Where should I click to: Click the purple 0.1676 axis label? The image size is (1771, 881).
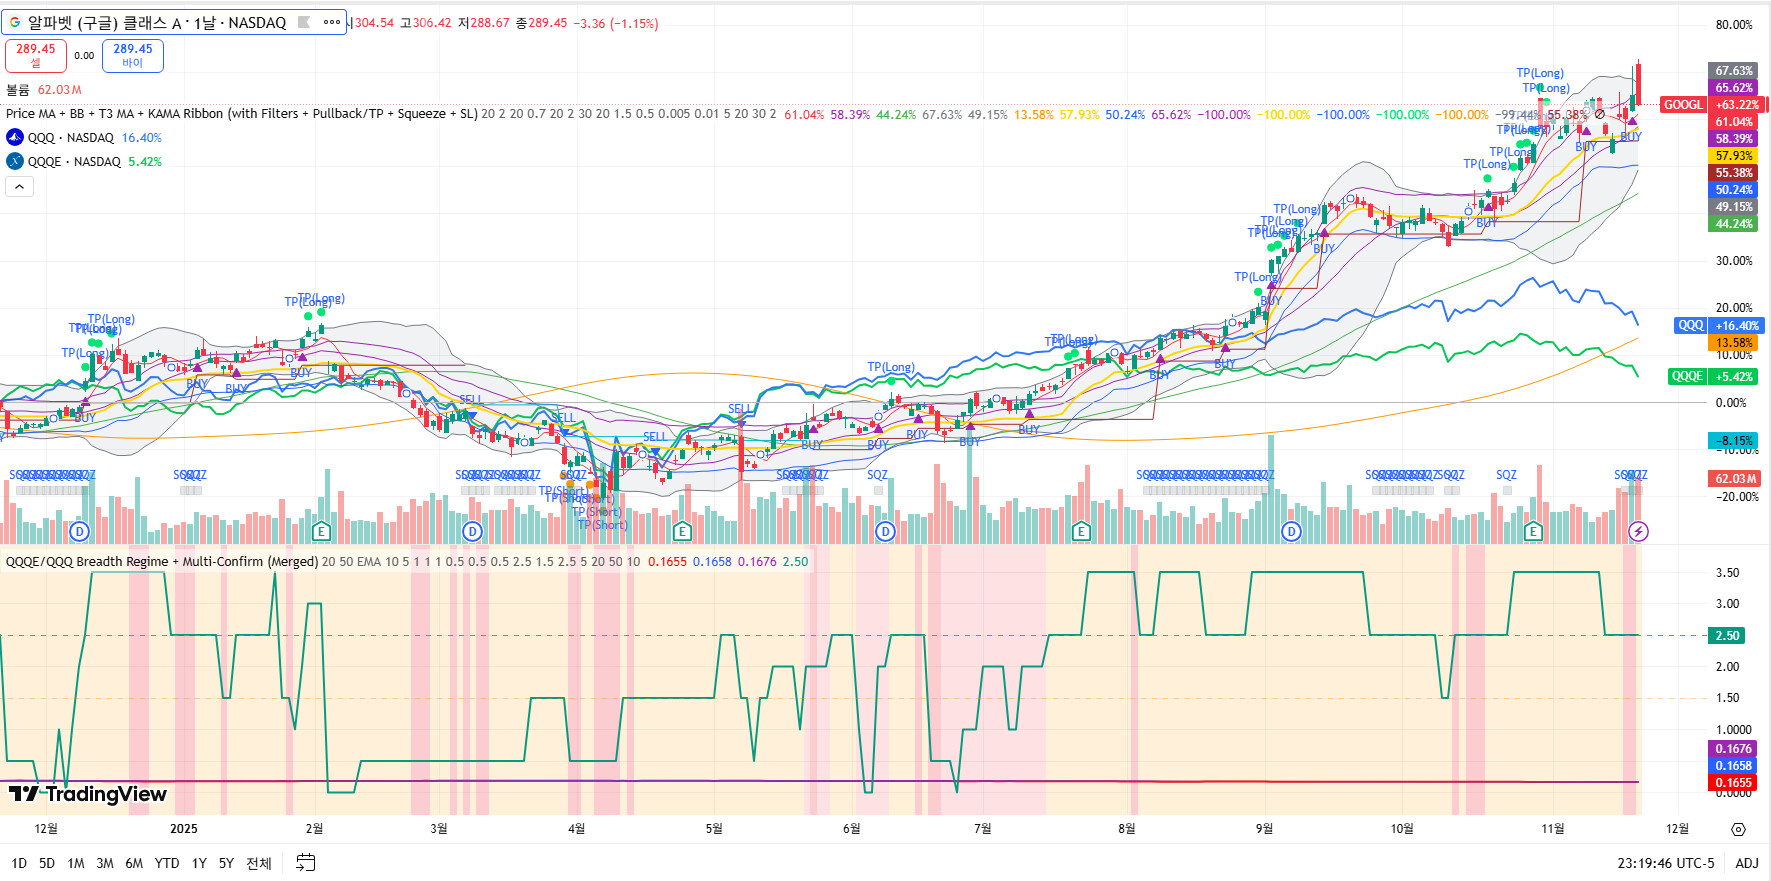coord(1733,748)
